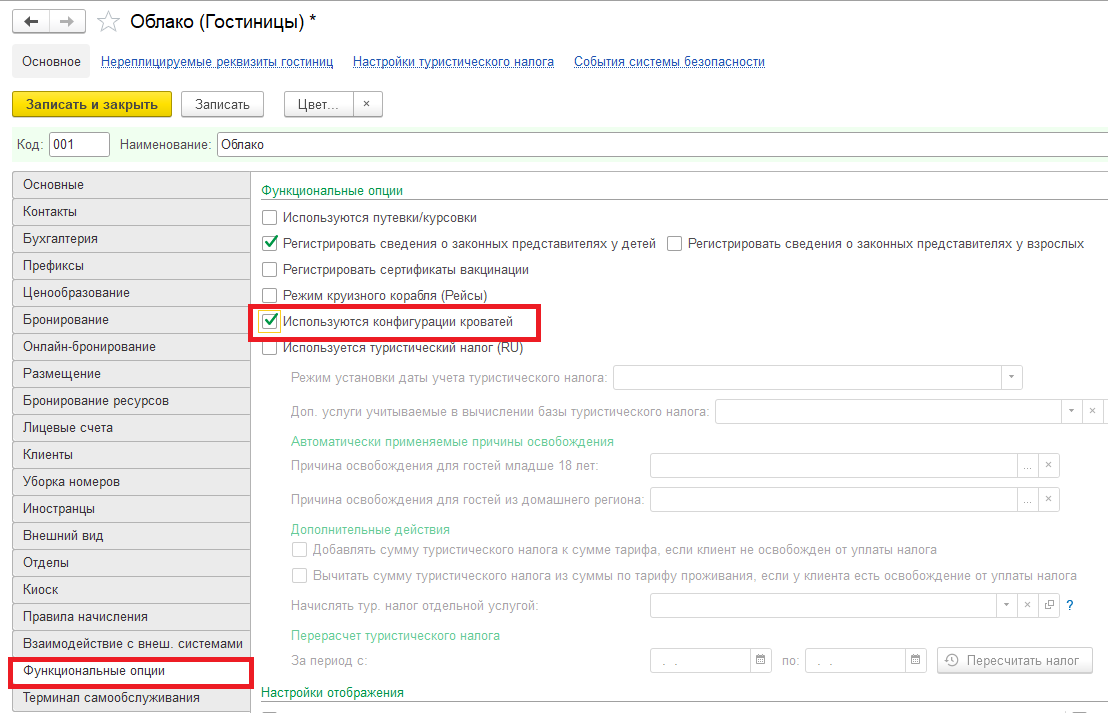Enable 'Используются путевки/курсовки' checkbox
Screen dimensions: 1108x713
tap(269, 217)
